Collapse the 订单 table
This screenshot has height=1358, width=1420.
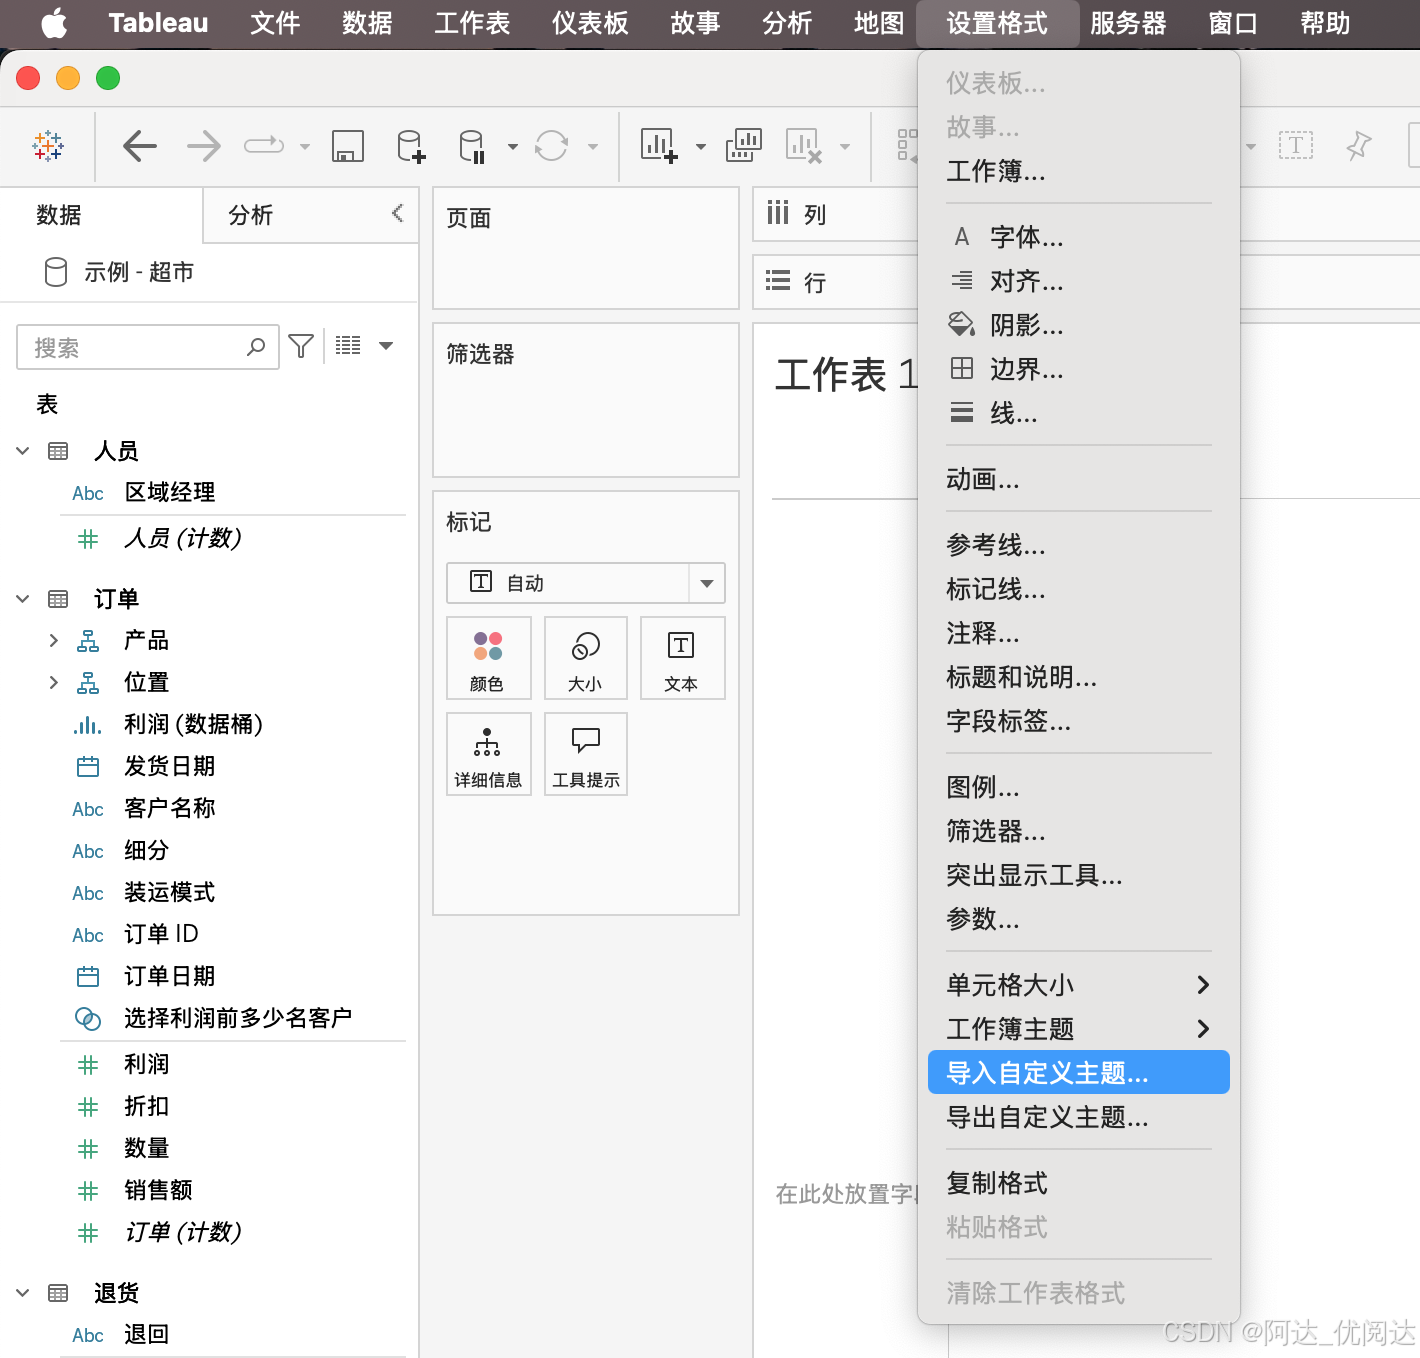(23, 599)
